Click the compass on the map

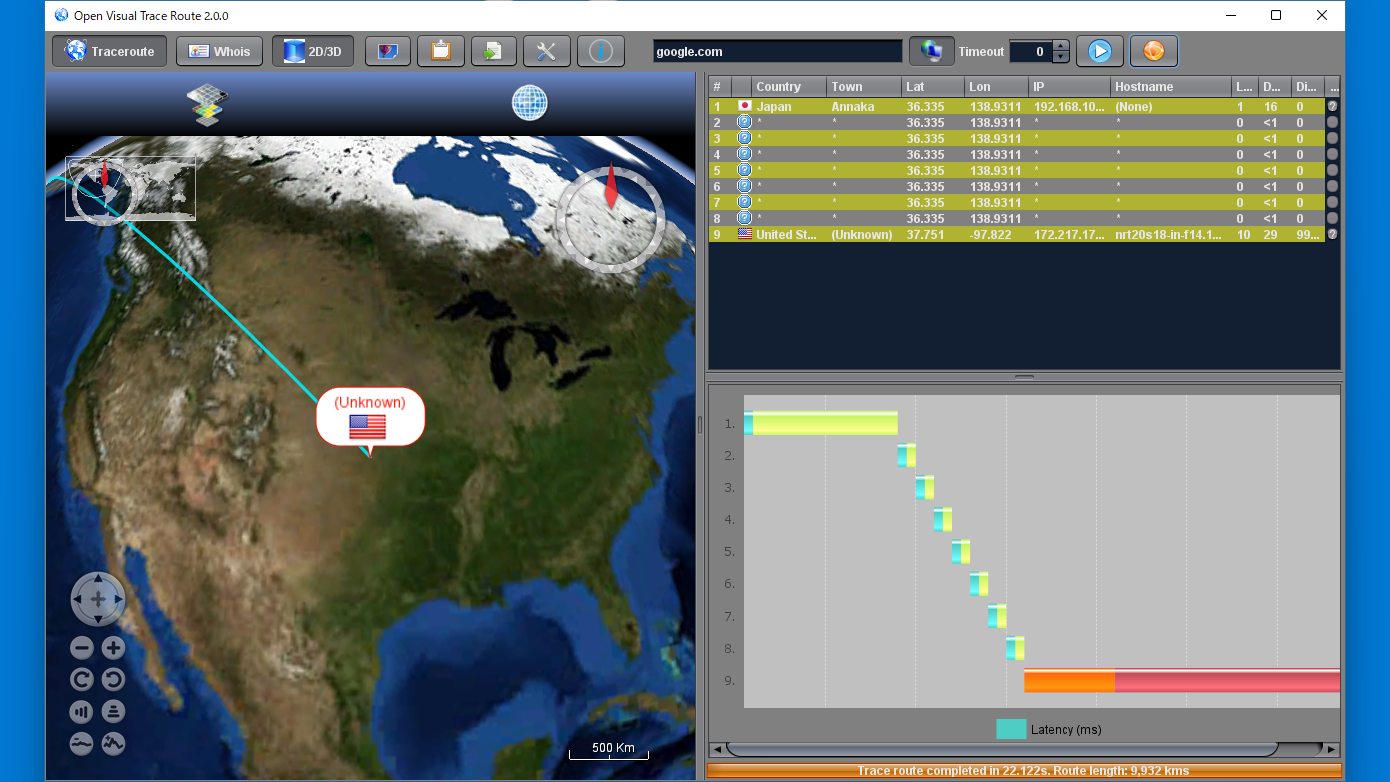tap(611, 217)
